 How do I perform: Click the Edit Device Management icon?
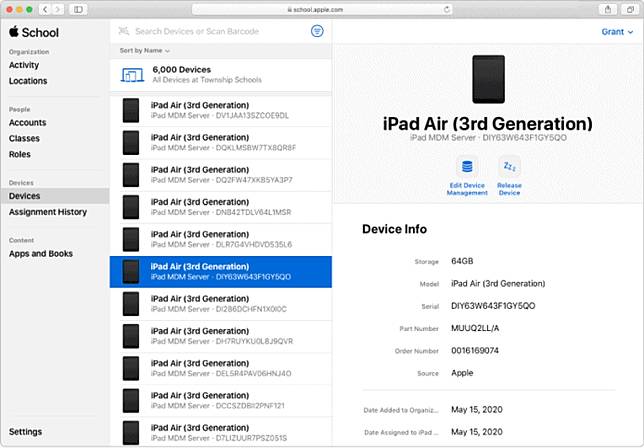click(467, 167)
